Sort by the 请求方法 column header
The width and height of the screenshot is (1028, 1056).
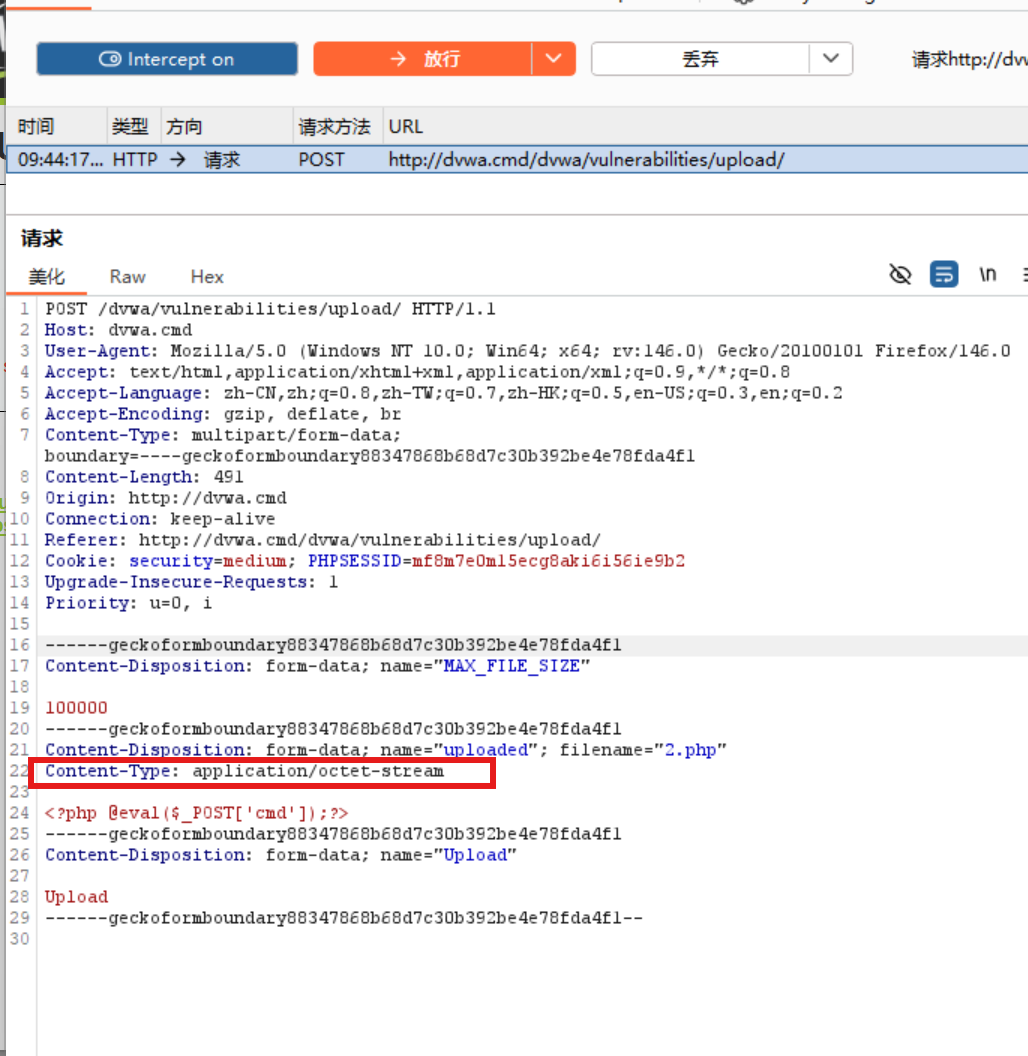(x=338, y=127)
